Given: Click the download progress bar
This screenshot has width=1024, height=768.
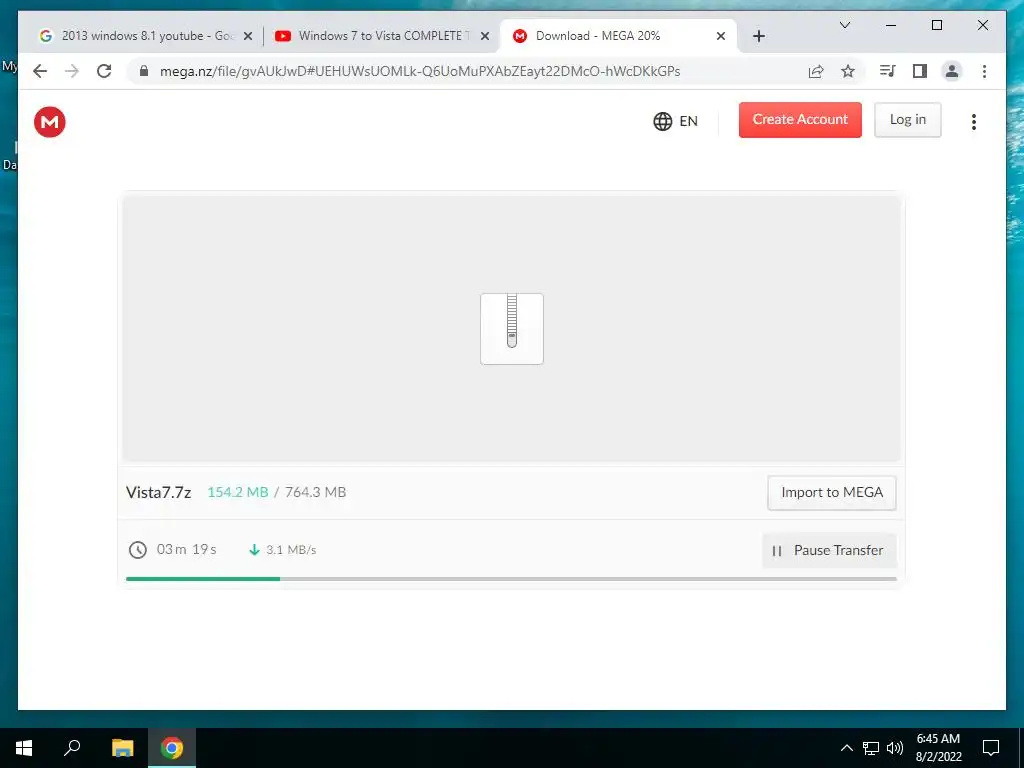Looking at the screenshot, I should pyautogui.click(x=511, y=579).
